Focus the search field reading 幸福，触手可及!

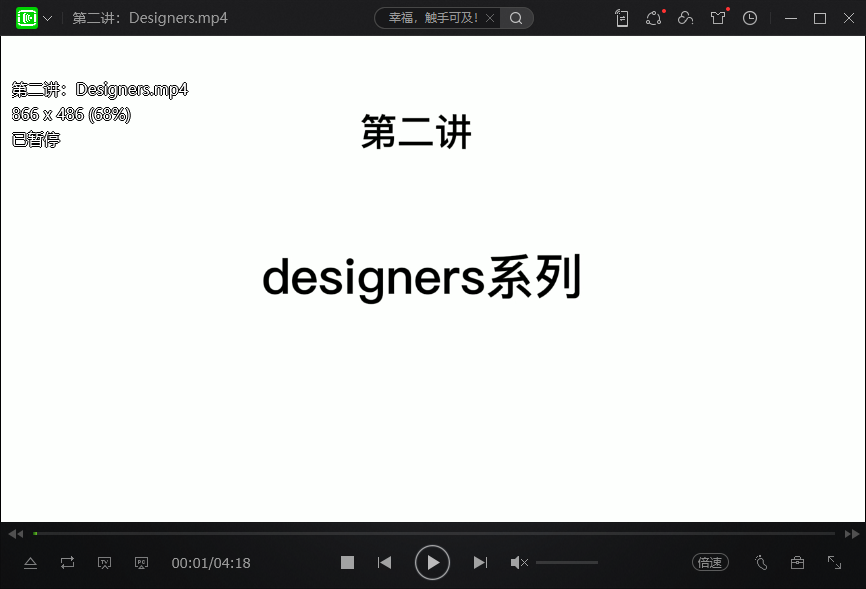click(x=433, y=18)
